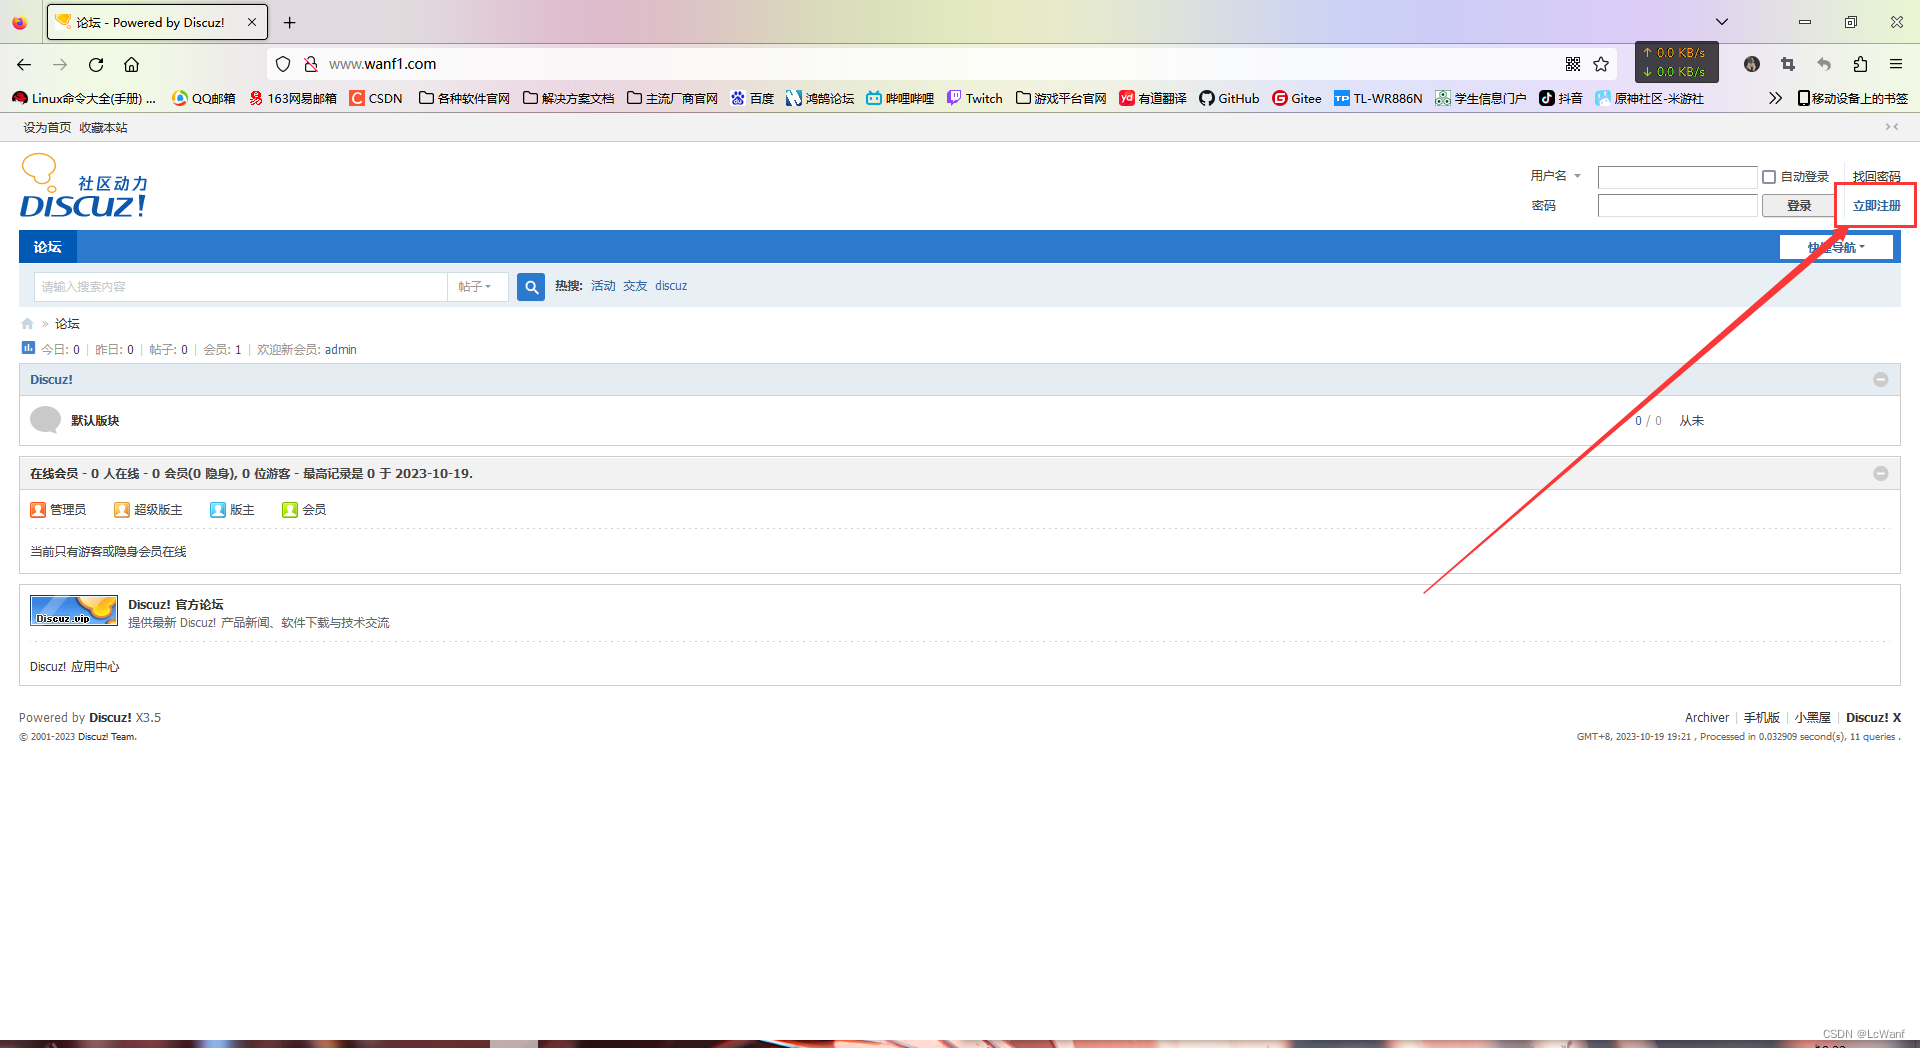Screen dimensions: 1920x1048
Task: Close the 论坛 Discuz tab
Action: (x=252, y=22)
